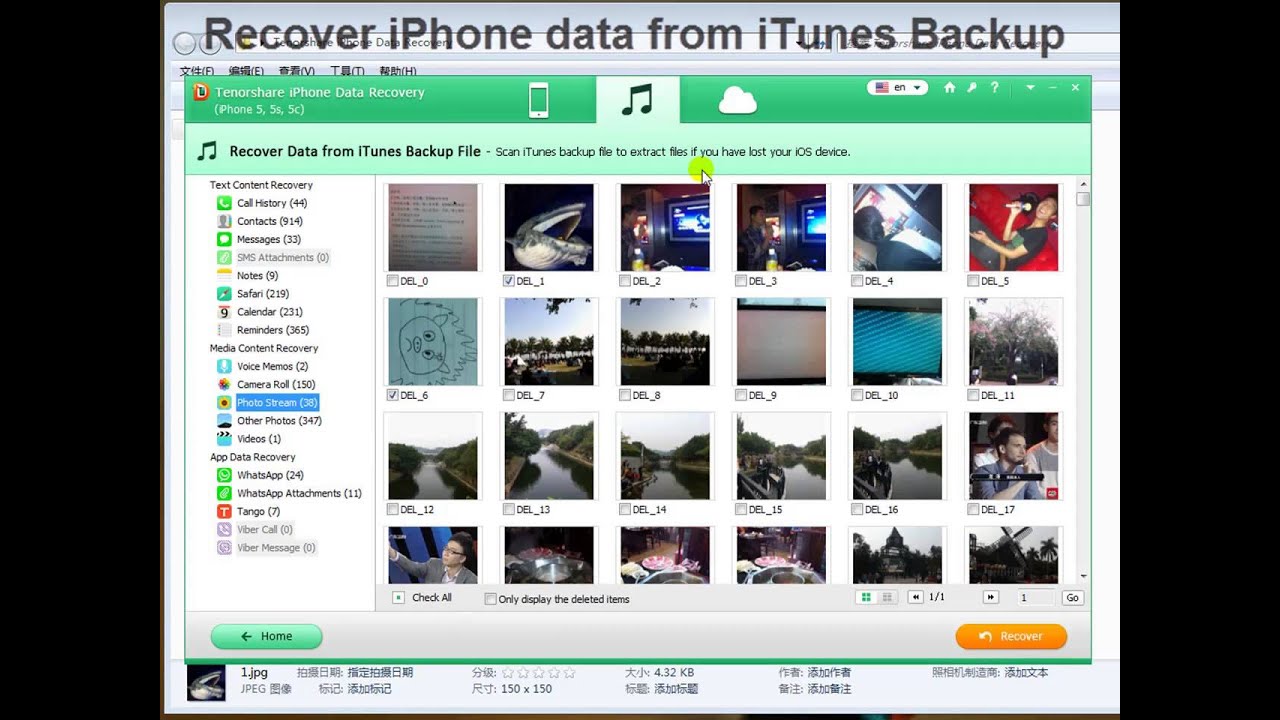This screenshot has height=720, width=1280.
Task: Click the Other Photos icon
Action: tap(224, 421)
